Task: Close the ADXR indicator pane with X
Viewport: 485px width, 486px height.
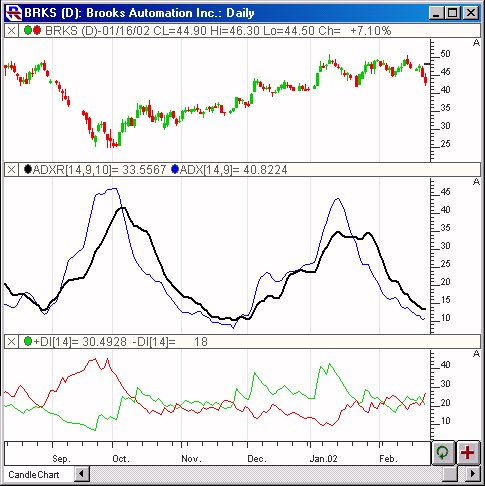Action: coord(11,170)
